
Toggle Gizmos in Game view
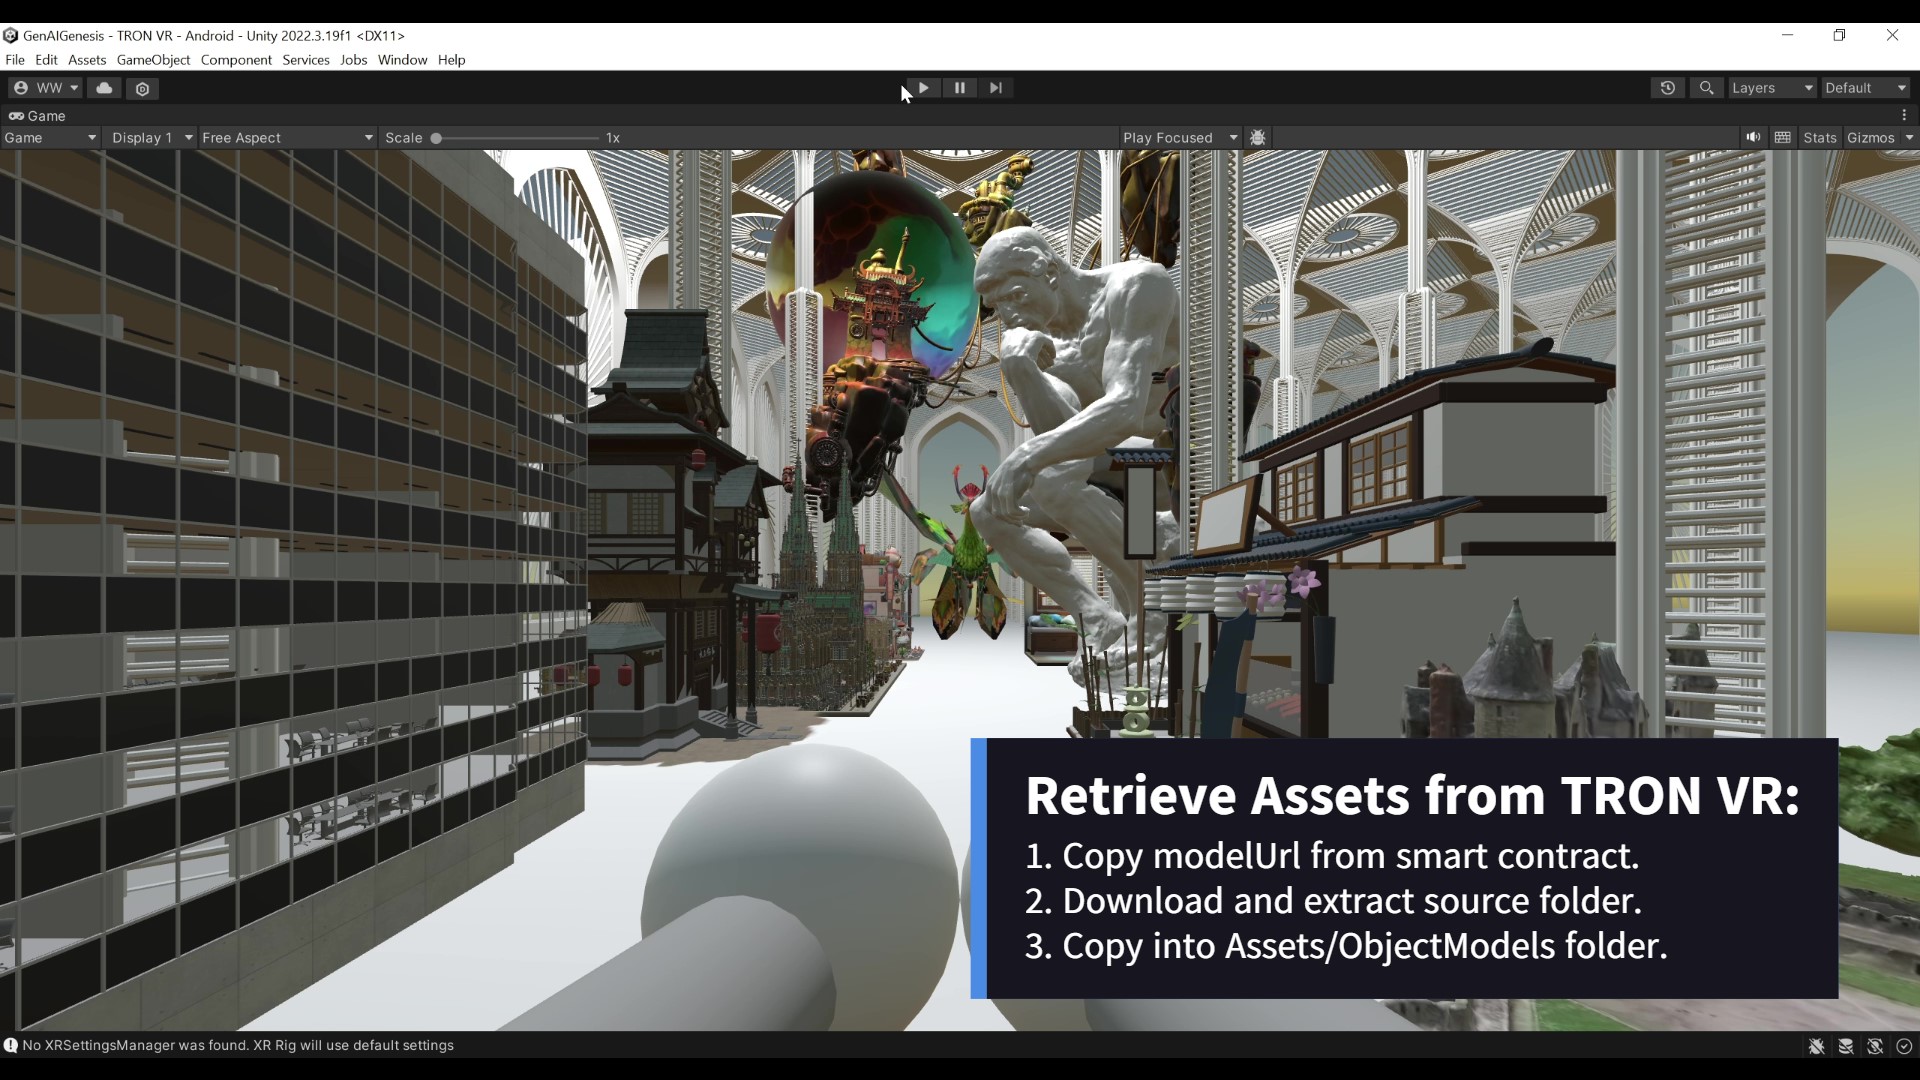pyautogui.click(x=1870, y=138)
